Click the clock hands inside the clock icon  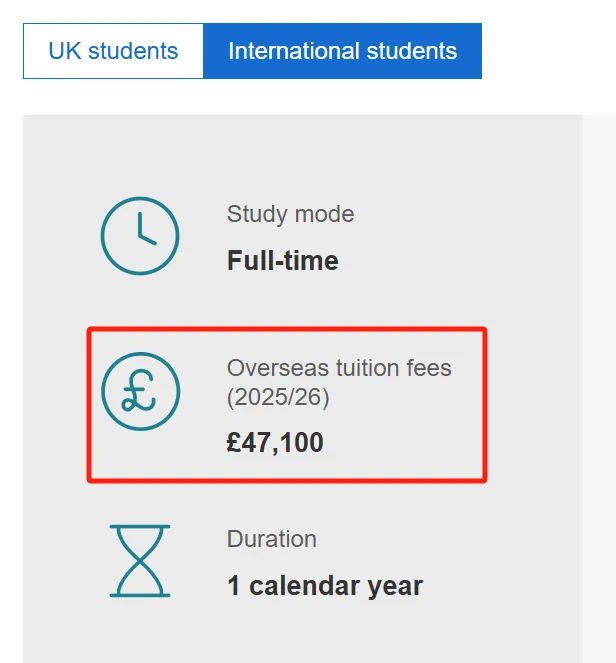tap(144, 232)
